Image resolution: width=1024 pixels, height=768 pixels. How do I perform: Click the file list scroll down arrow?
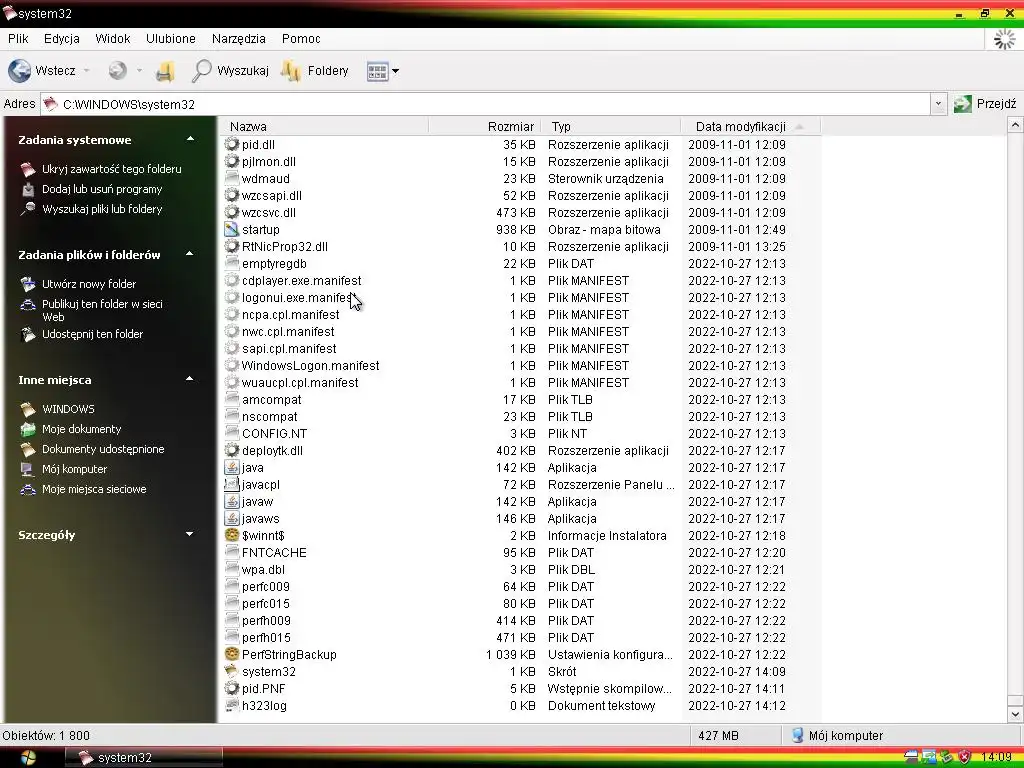coord(1014,714)
